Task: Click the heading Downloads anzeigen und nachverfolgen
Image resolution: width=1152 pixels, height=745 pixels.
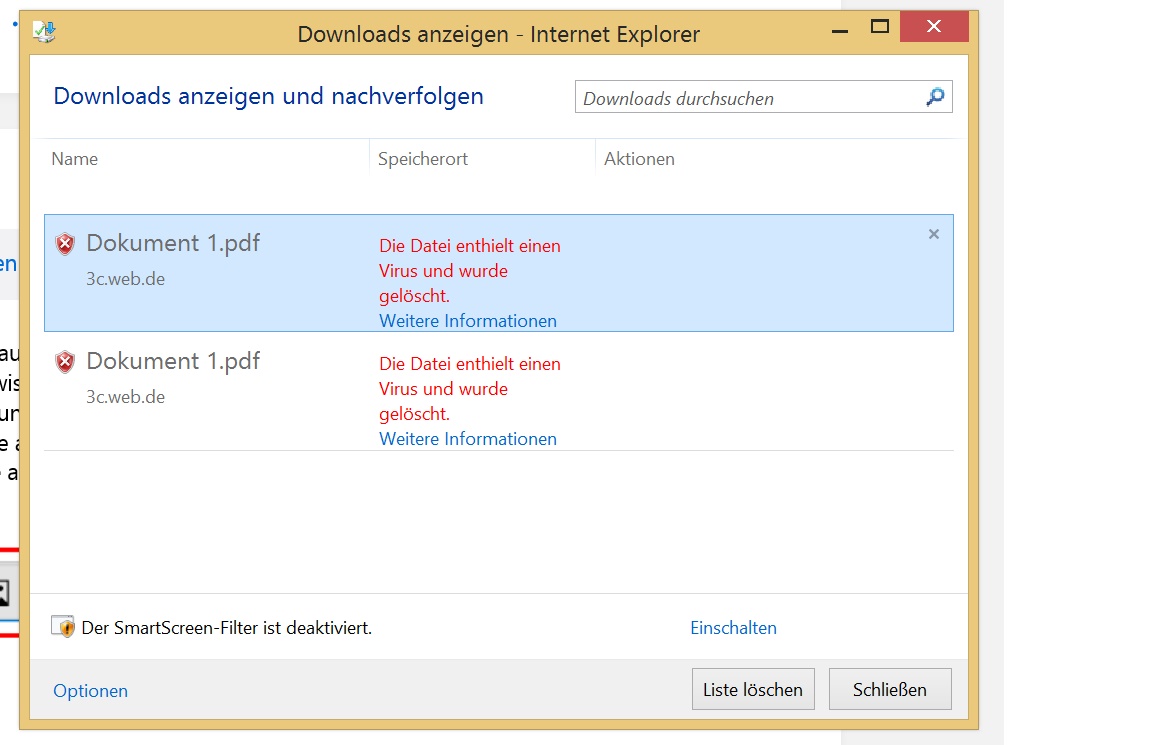Action: tap(268, 96)
